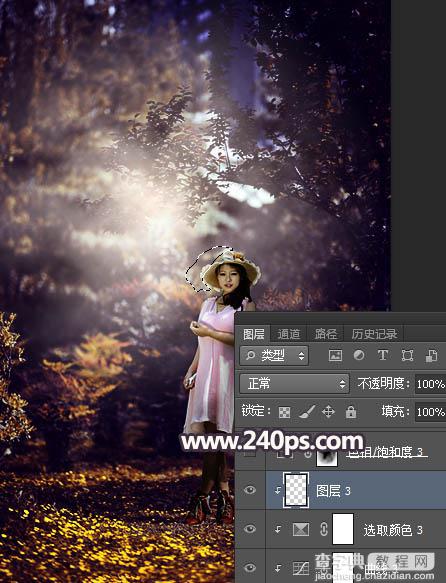446x583 pixels.
Task: Filter layers by shape layers icon
Action: point(407,356)
